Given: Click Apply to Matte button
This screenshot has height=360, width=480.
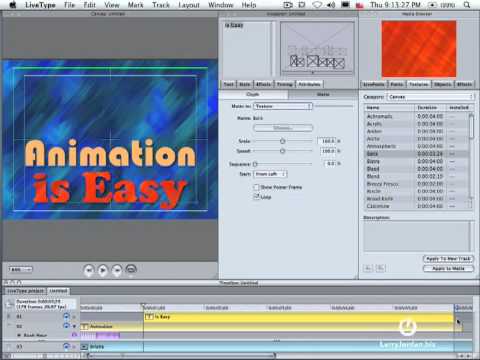Looking at the screenshot, I should pos(448,268).
